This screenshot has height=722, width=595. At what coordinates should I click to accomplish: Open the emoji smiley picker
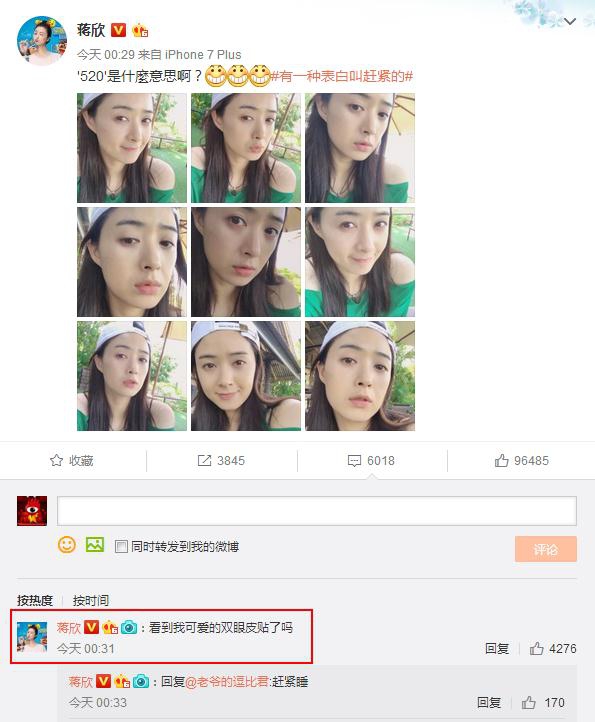67,545
